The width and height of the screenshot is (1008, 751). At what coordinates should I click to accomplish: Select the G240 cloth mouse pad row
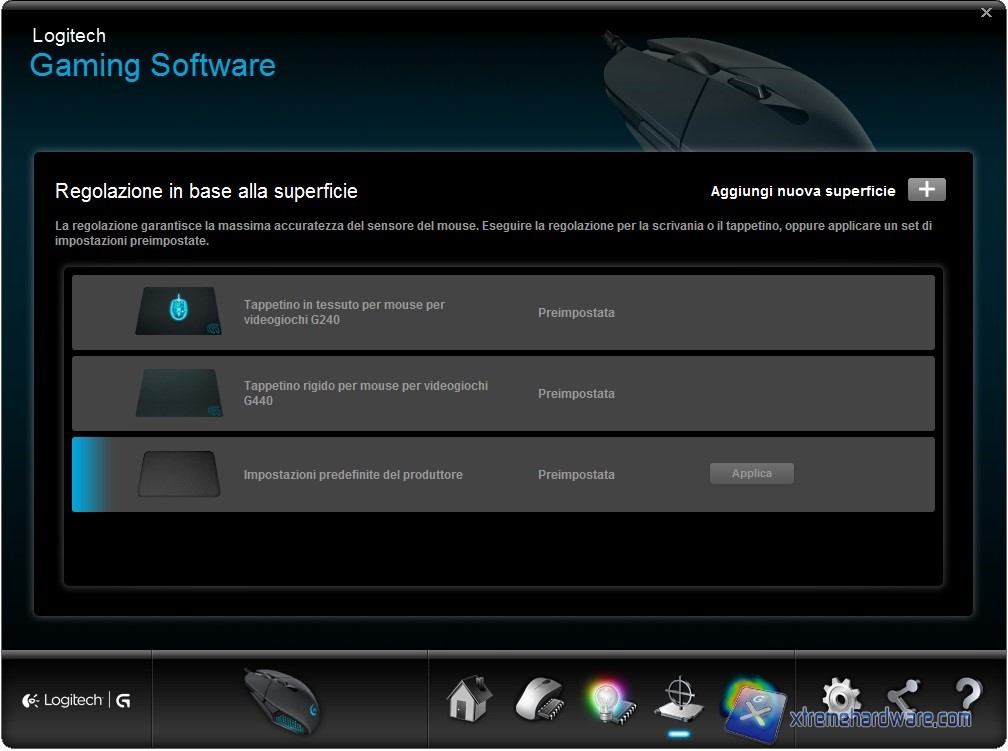(503, 313)
